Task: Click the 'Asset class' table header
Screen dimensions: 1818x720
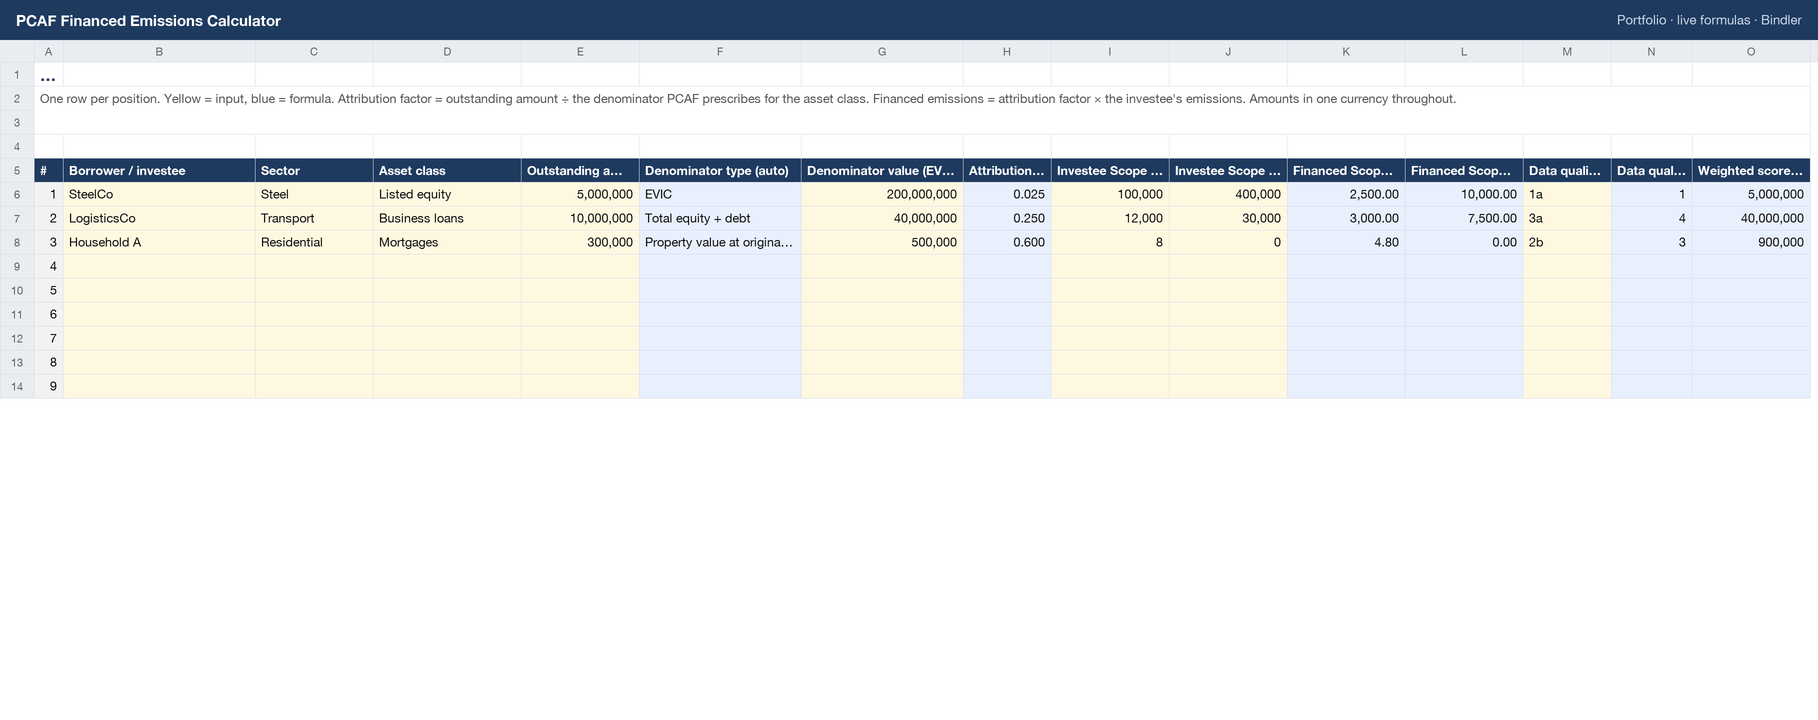Action: tap(447, 170)
